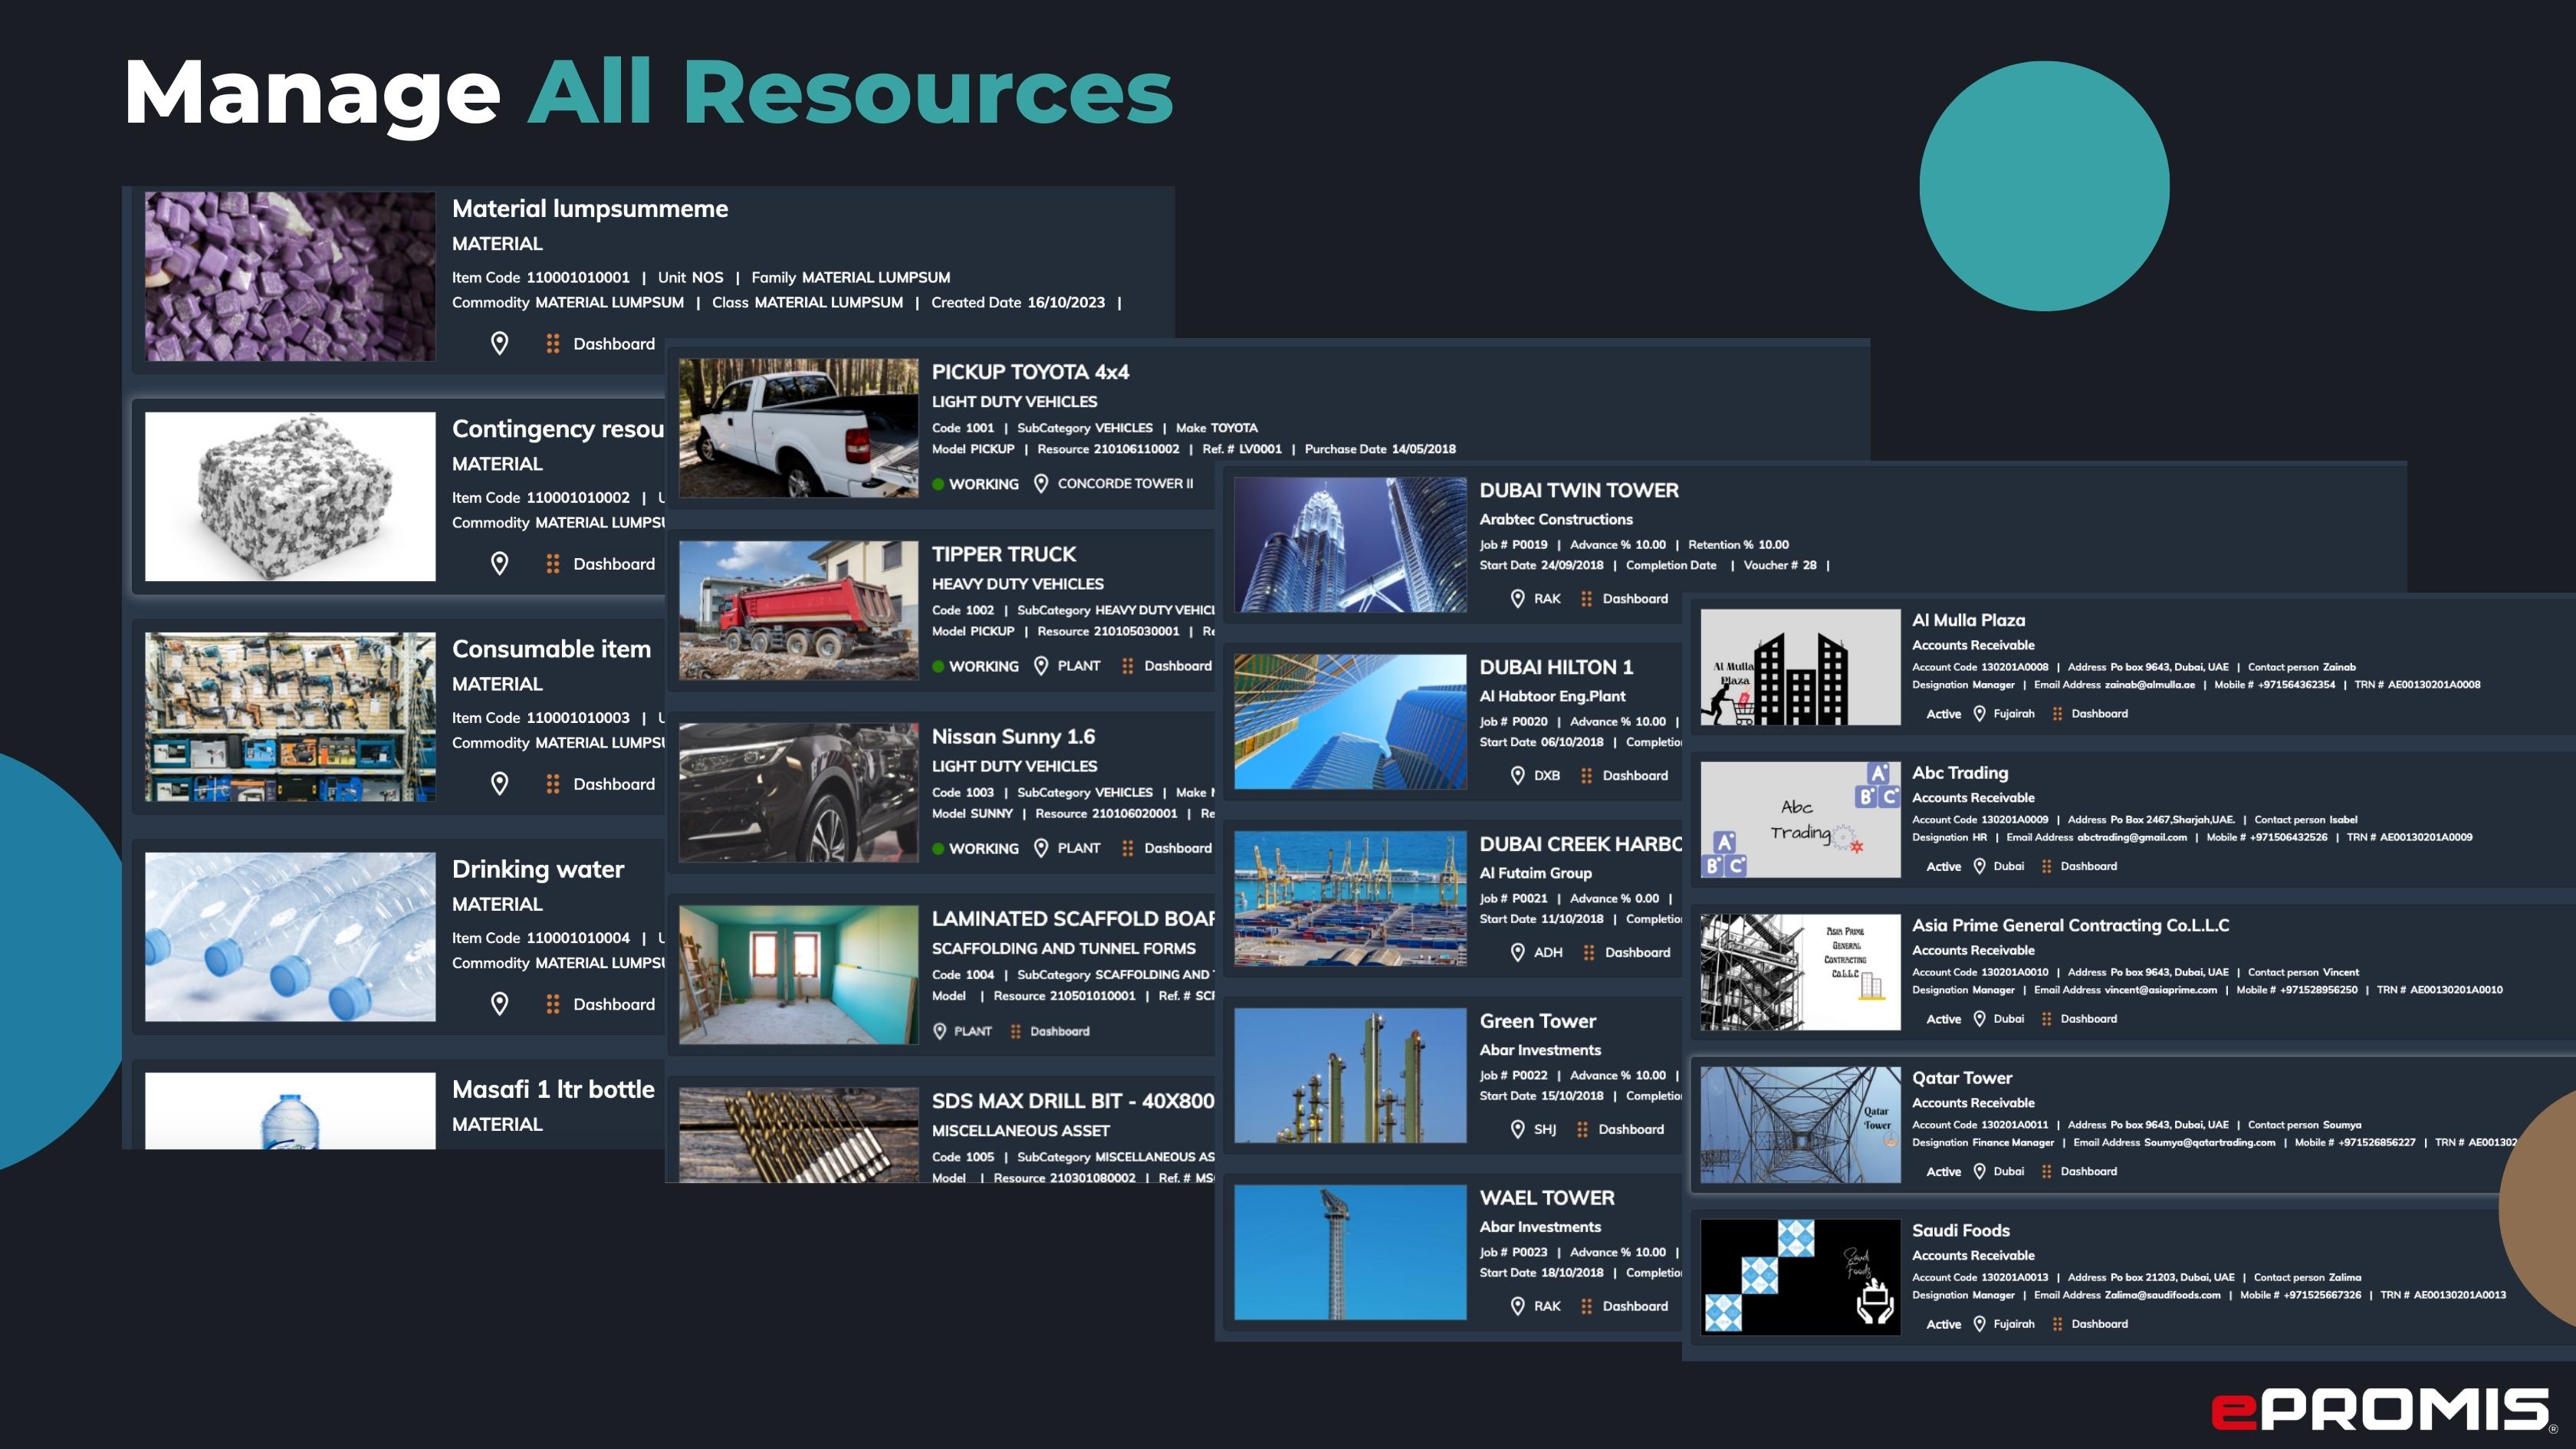Click WORKING status indicator for Pickup Toyota
This screenshot has height=1449, width=2576.
point(975,484)
